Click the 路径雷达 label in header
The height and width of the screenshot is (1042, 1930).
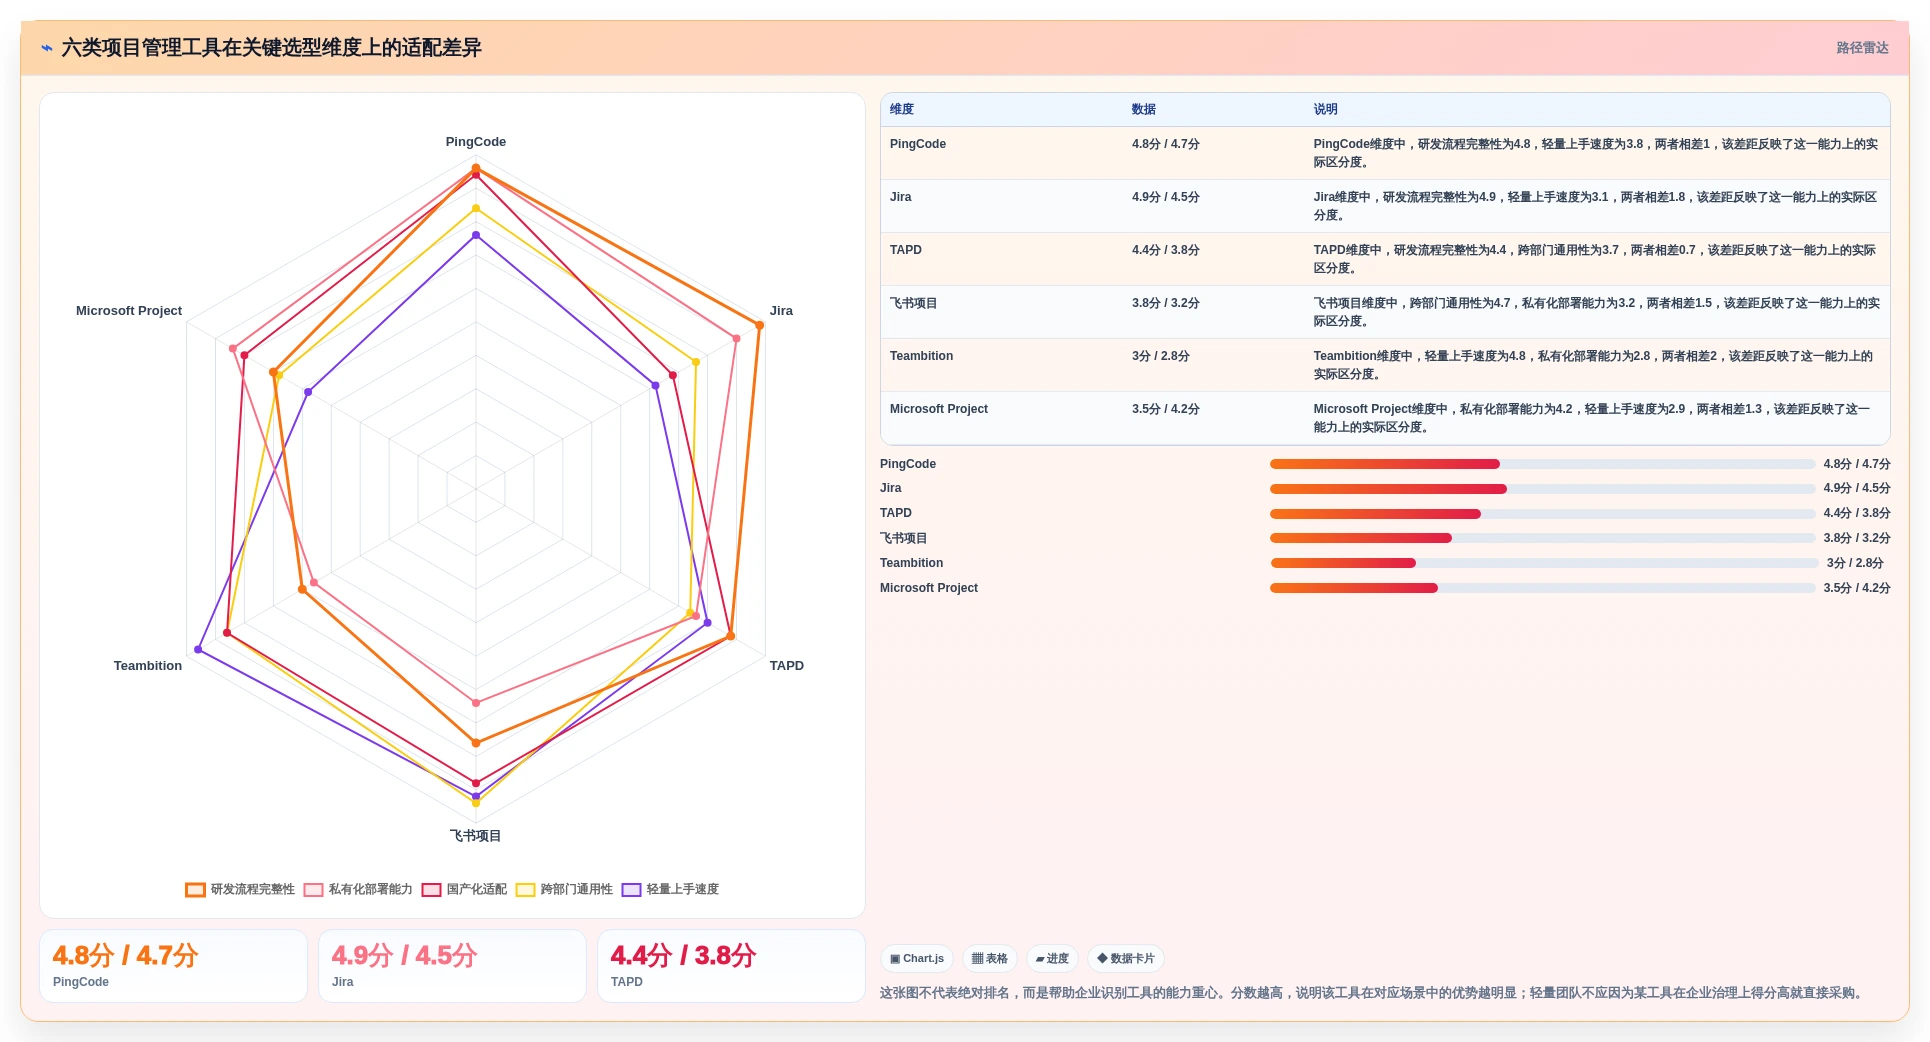1862,48
